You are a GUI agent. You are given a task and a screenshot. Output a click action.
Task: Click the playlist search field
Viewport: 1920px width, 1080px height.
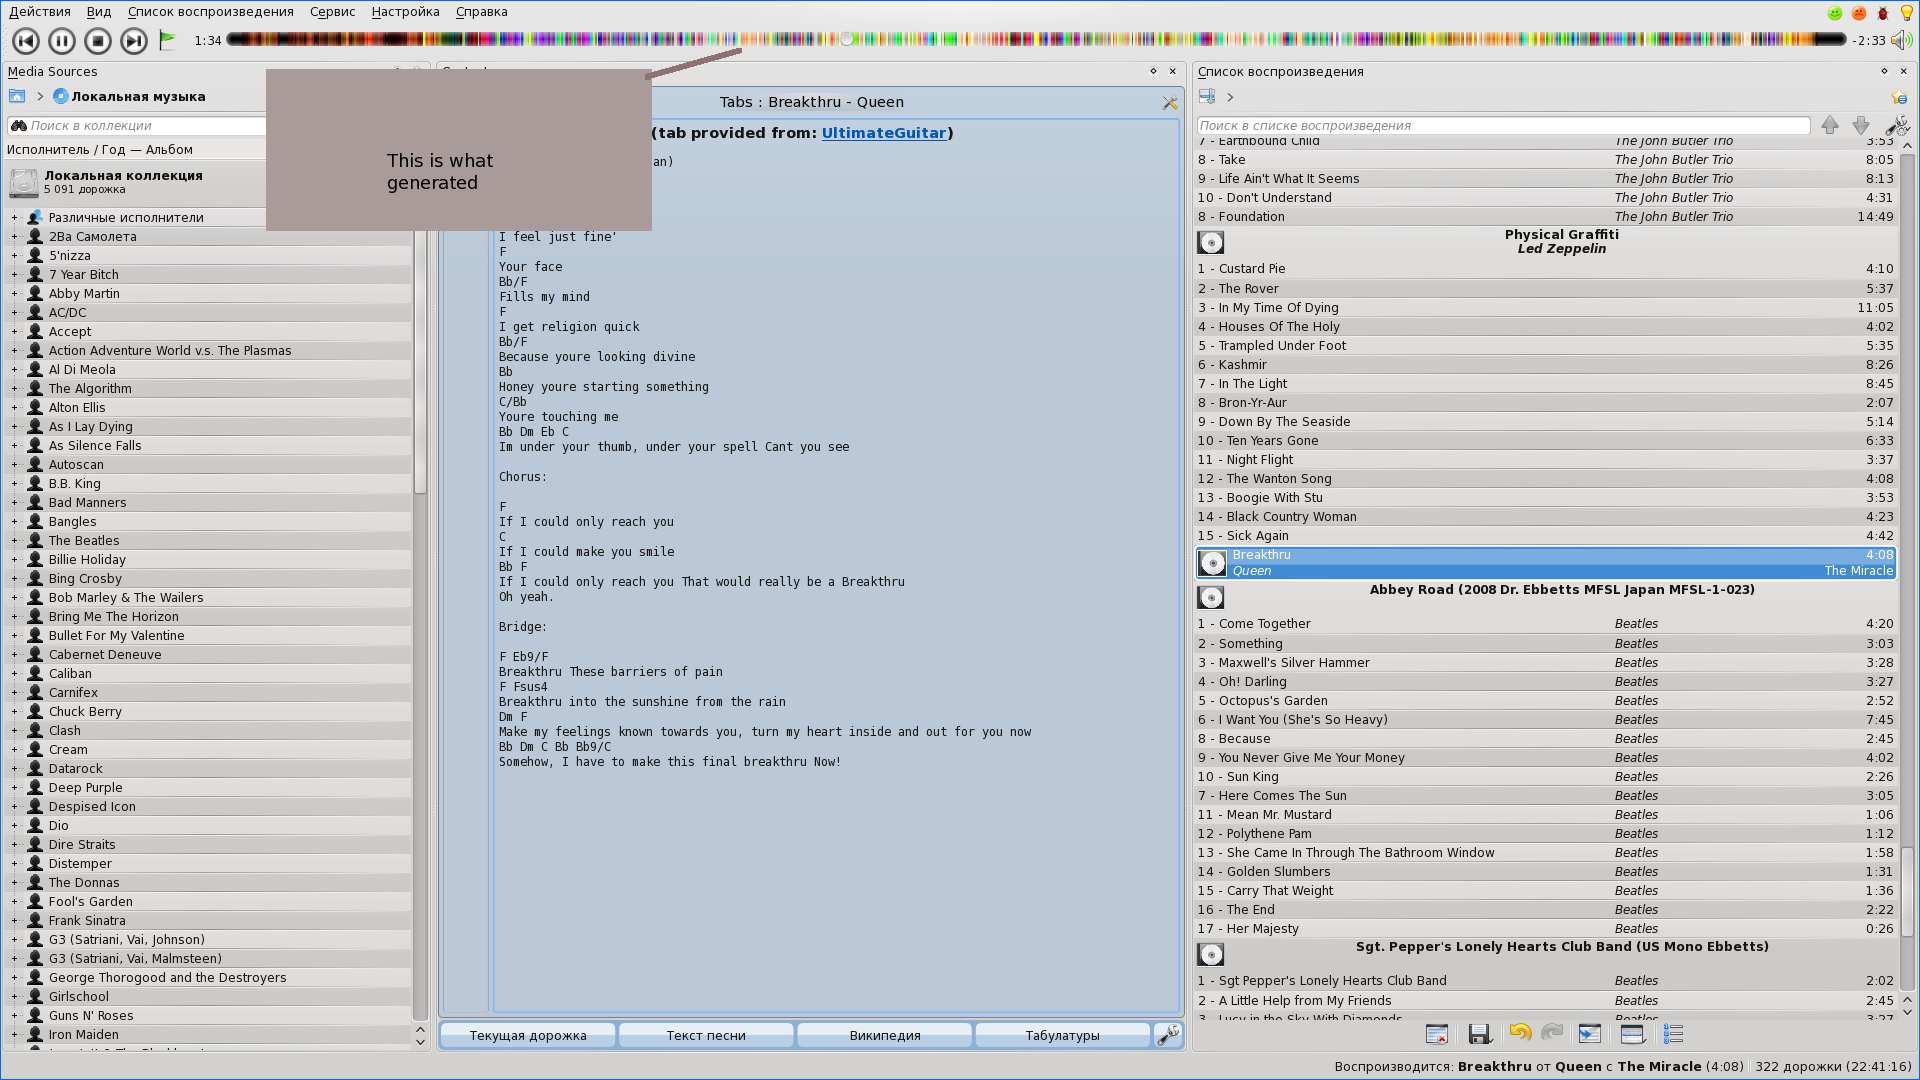click(1504, 126)
